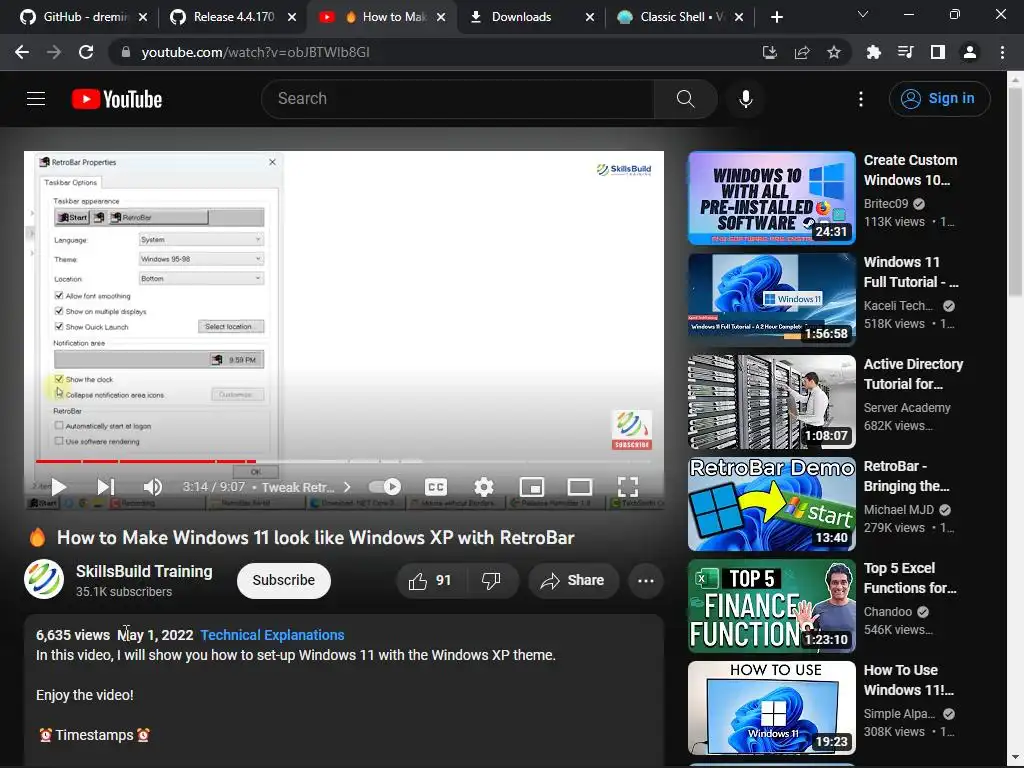Screen dimensions: 1024x768
Task: Open SkillsBuild Training channel name link
Action: (144, 571)
